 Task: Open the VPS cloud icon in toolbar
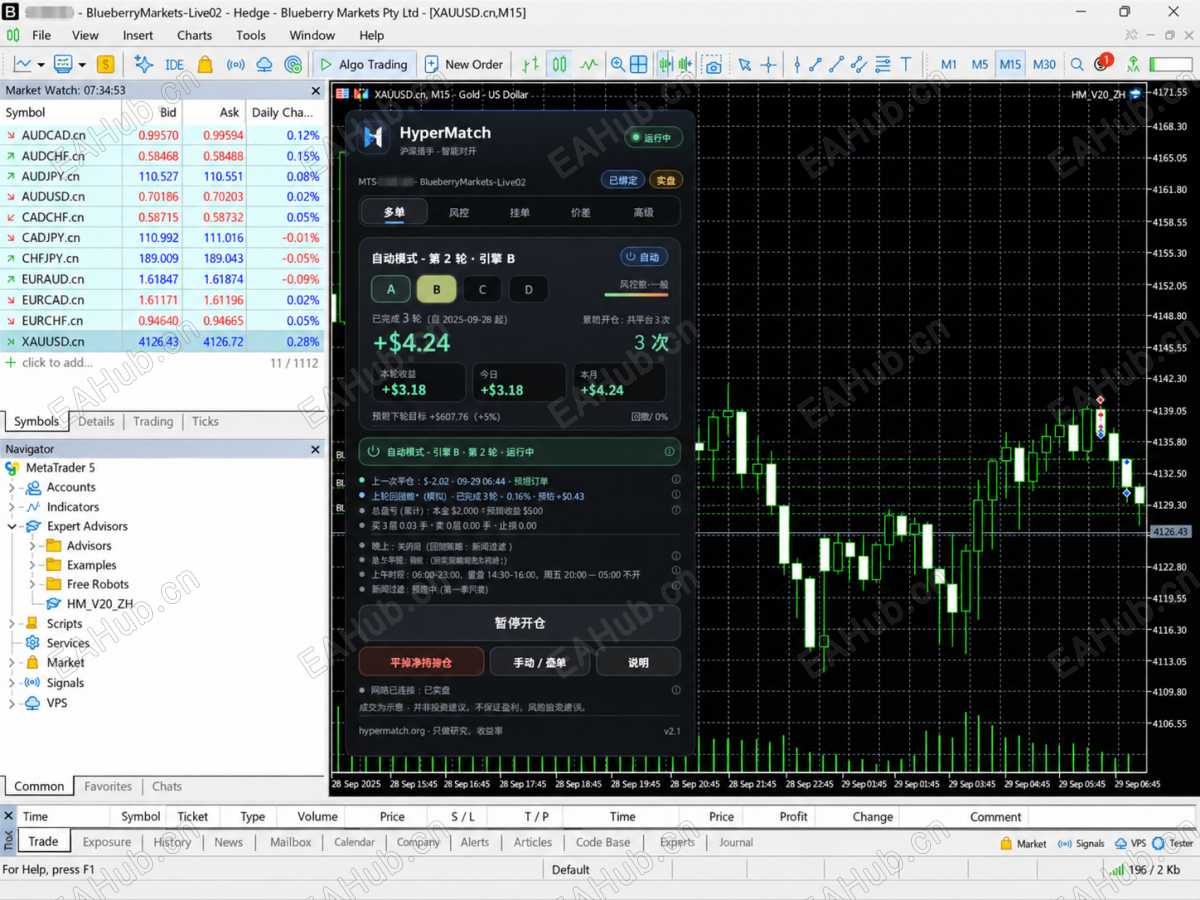264,64
